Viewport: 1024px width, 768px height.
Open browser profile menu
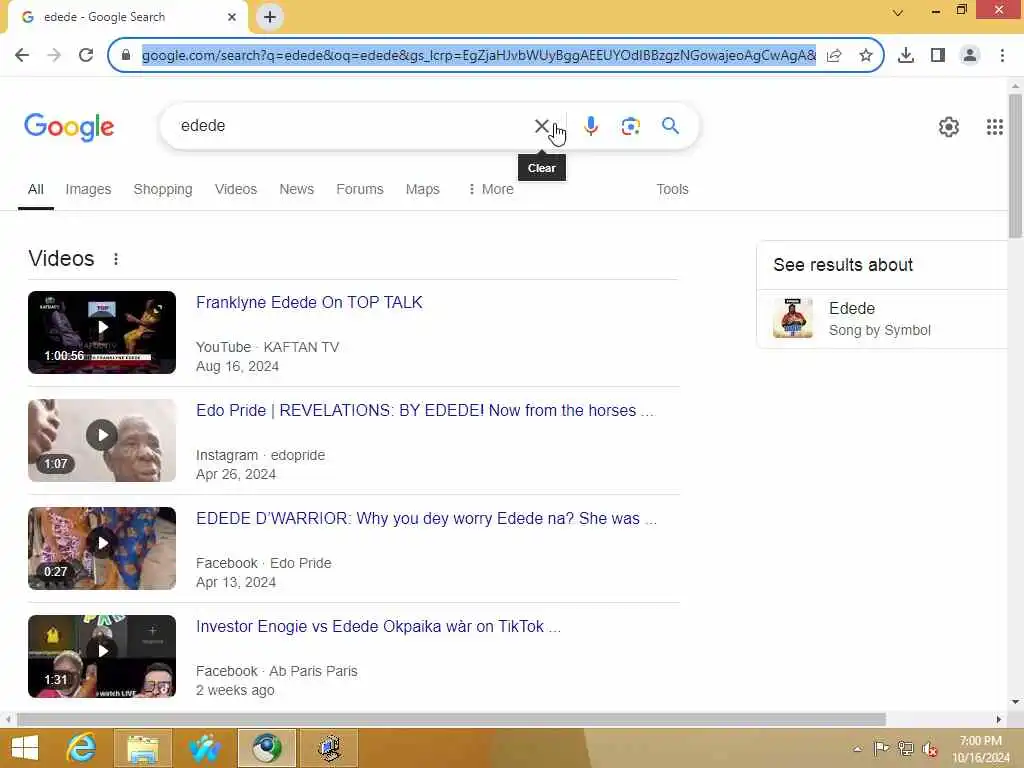[x=970, y=55]
